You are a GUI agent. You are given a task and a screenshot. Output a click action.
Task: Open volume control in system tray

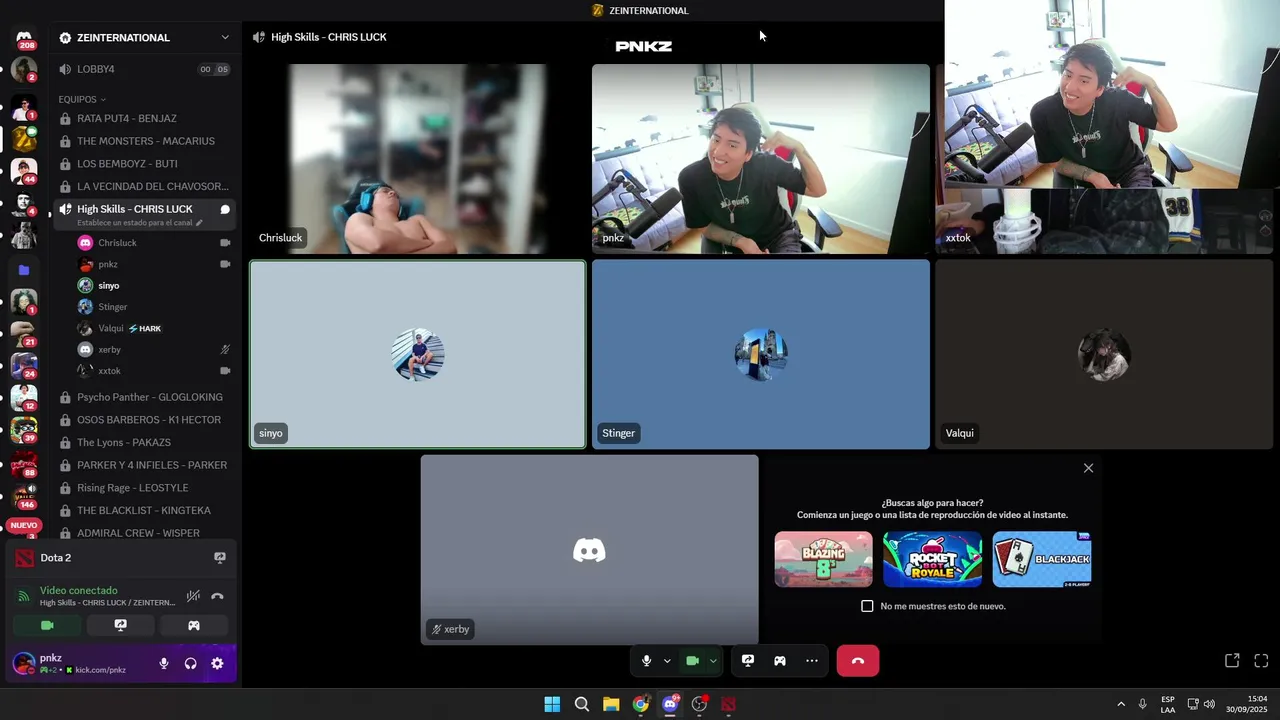pos(1209,704)
